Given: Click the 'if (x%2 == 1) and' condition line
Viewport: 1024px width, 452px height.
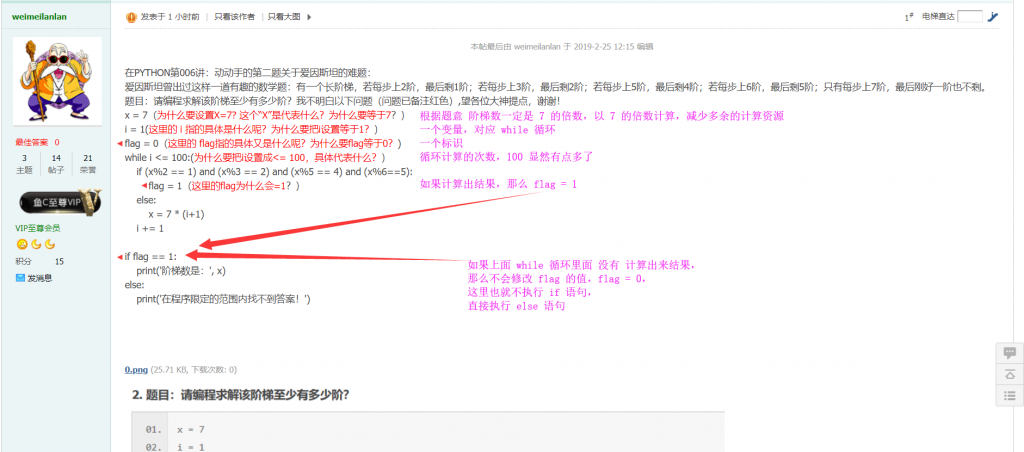Looking at the screenshot, I should tap(274, 172).
